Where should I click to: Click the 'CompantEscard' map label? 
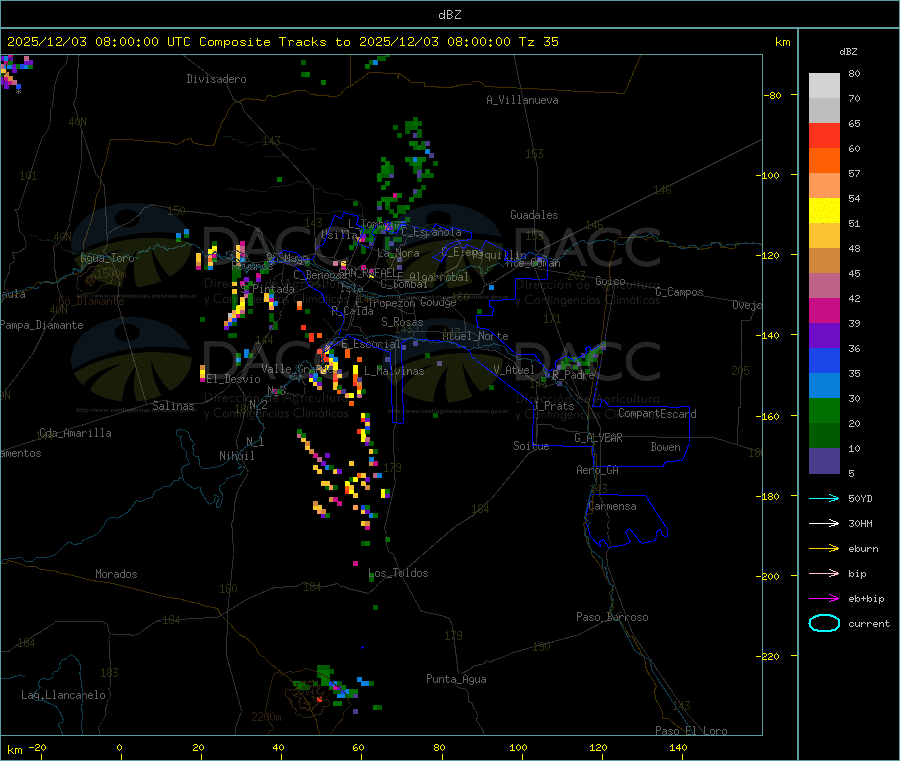click(657, 414)
